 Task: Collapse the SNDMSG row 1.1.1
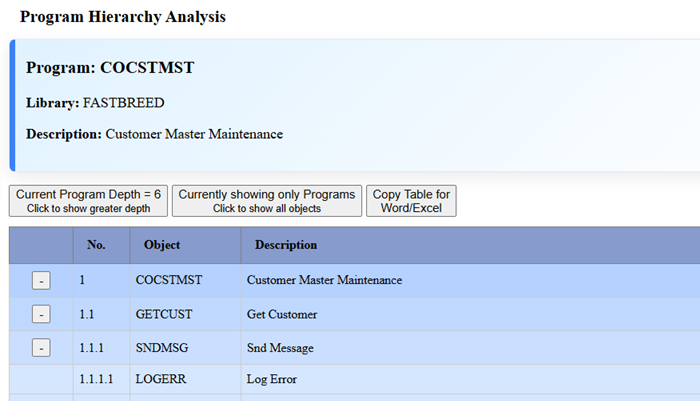tap(40, 349)
